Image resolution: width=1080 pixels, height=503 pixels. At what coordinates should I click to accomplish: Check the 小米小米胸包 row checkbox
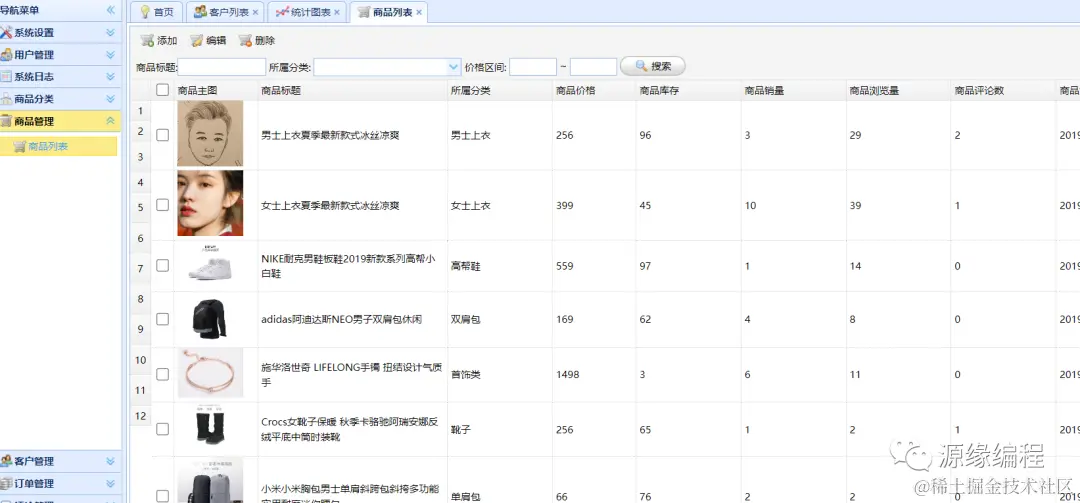(163, 495)
